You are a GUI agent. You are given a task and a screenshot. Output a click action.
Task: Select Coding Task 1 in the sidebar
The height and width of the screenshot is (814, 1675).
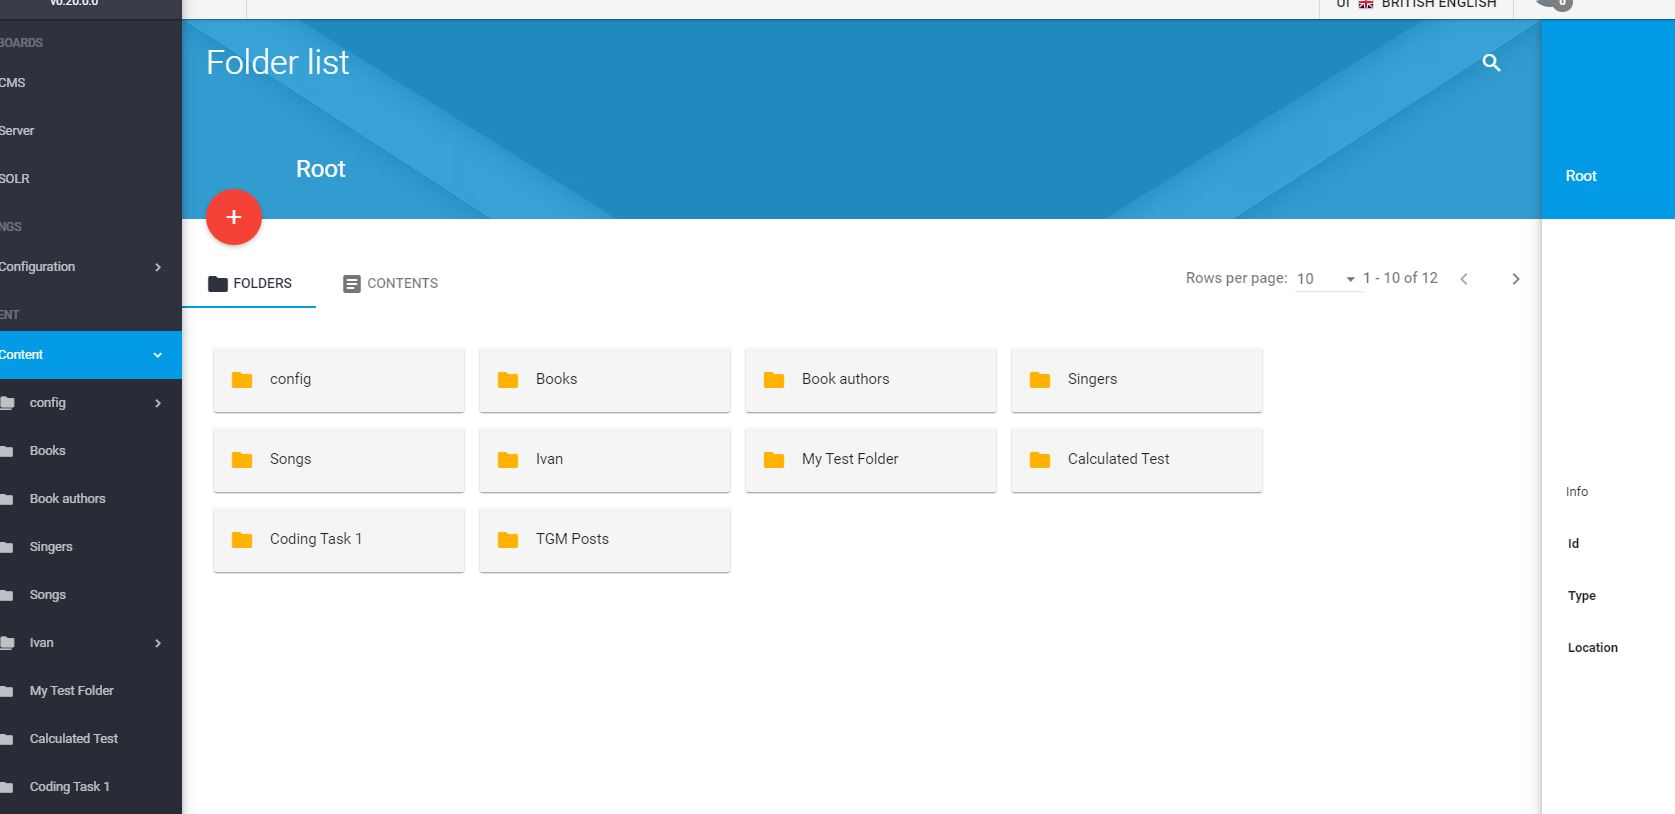coord(90,787)
